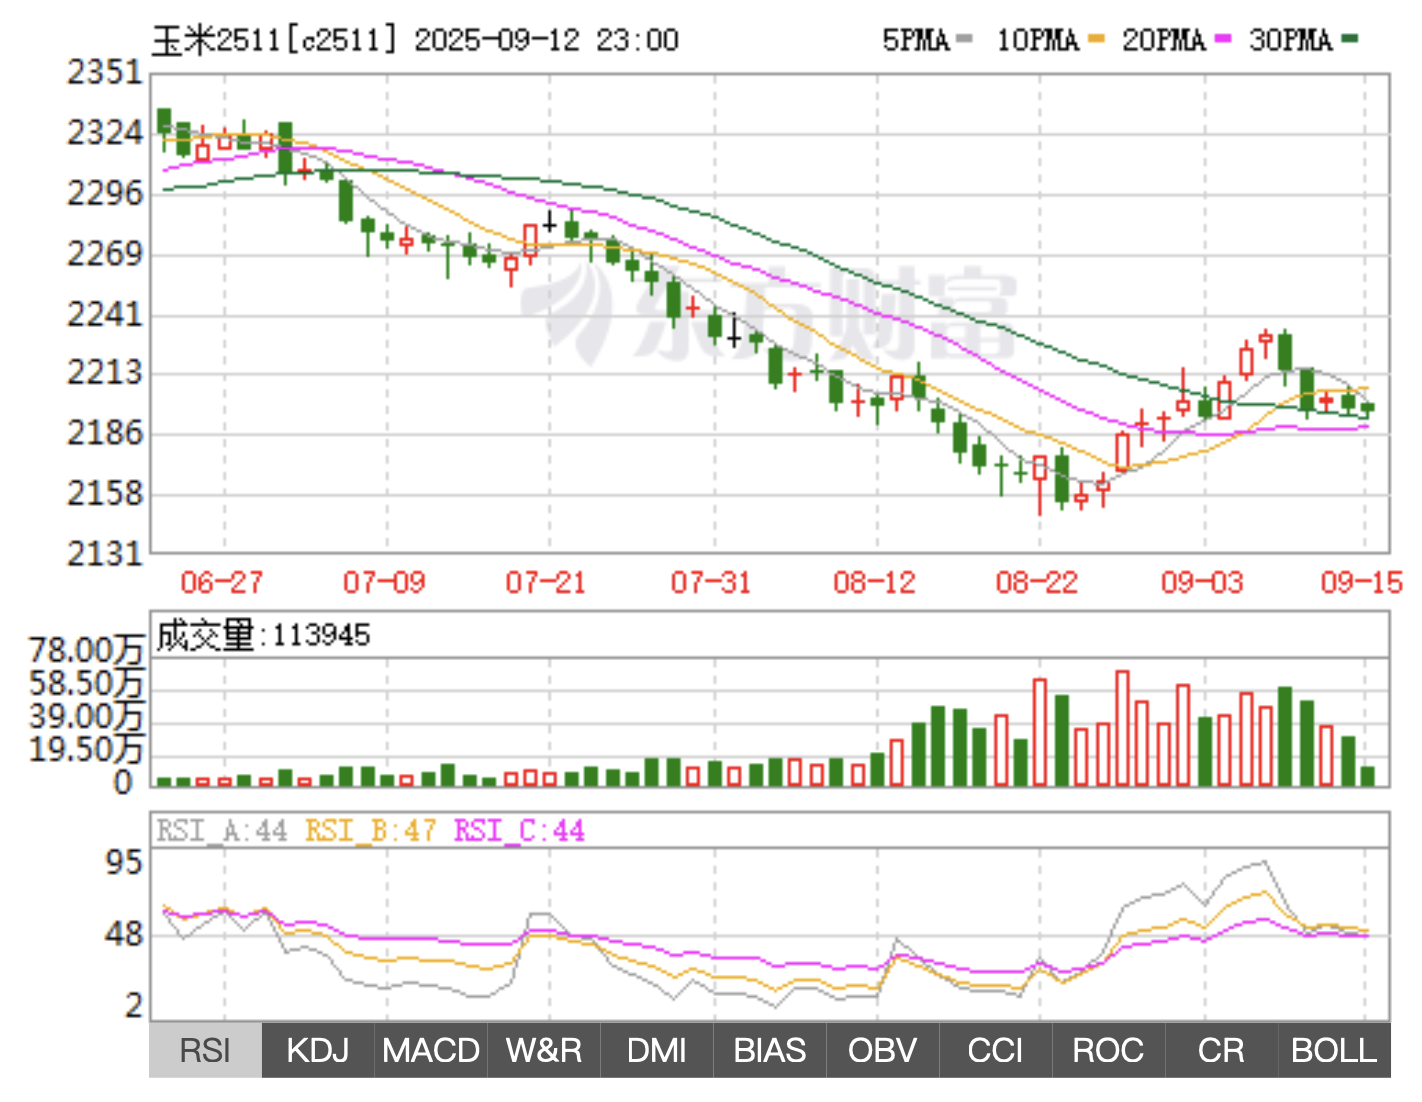The height and width of the screenshot is (1102, 1422).
Task: Click the 2269 price axis label
Action: click(x=105, y=253)
